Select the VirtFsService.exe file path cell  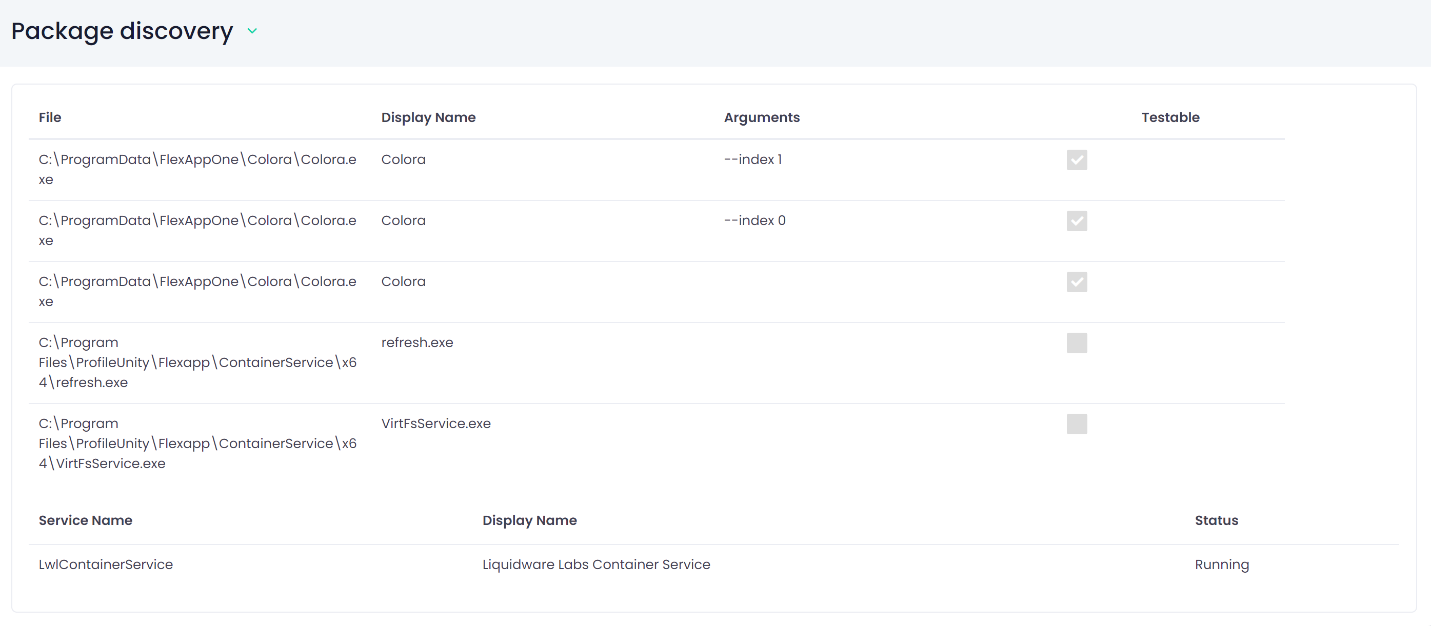pos(197,443)
